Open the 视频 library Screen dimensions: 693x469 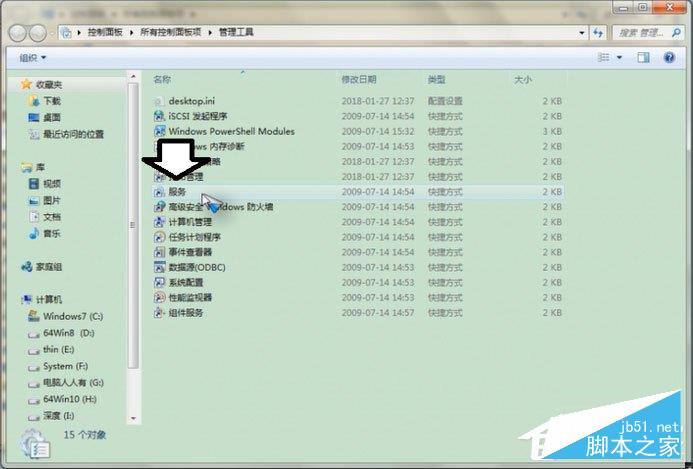pos(52,183)
